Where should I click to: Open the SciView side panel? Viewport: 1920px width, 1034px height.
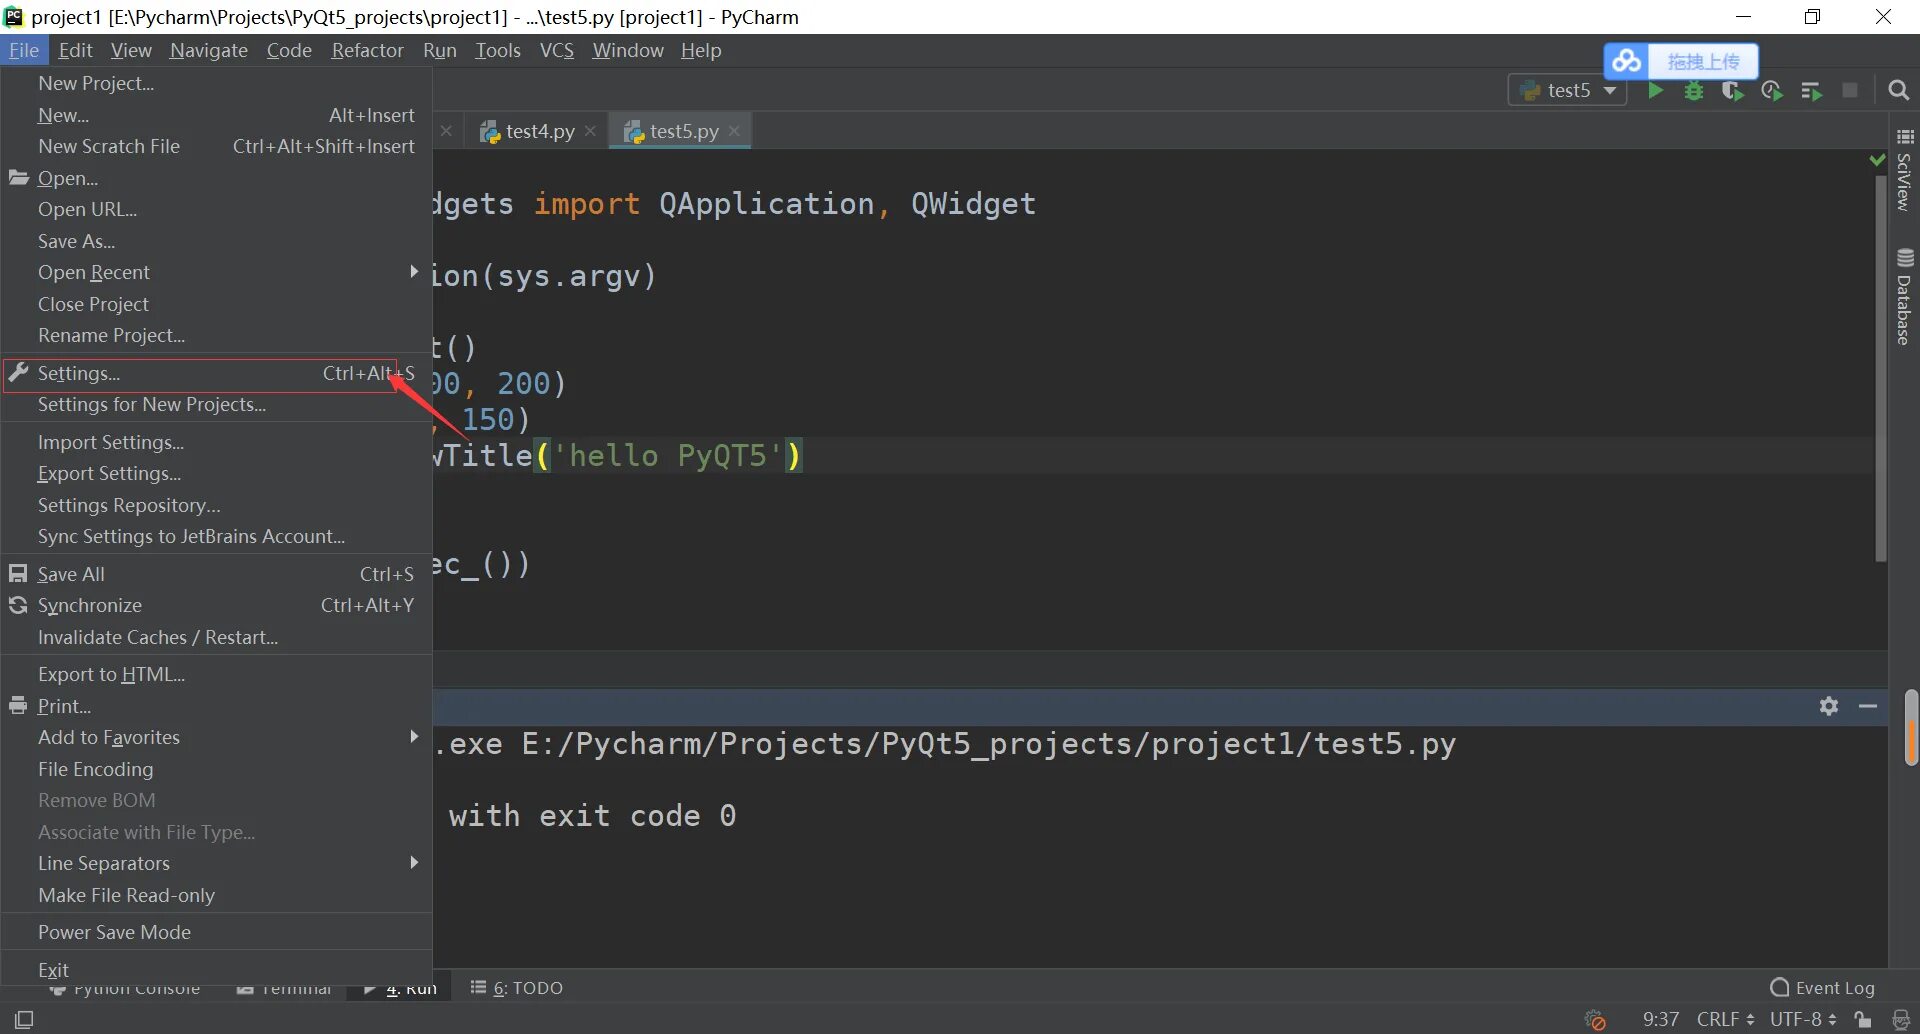(x=1904, y=170)
